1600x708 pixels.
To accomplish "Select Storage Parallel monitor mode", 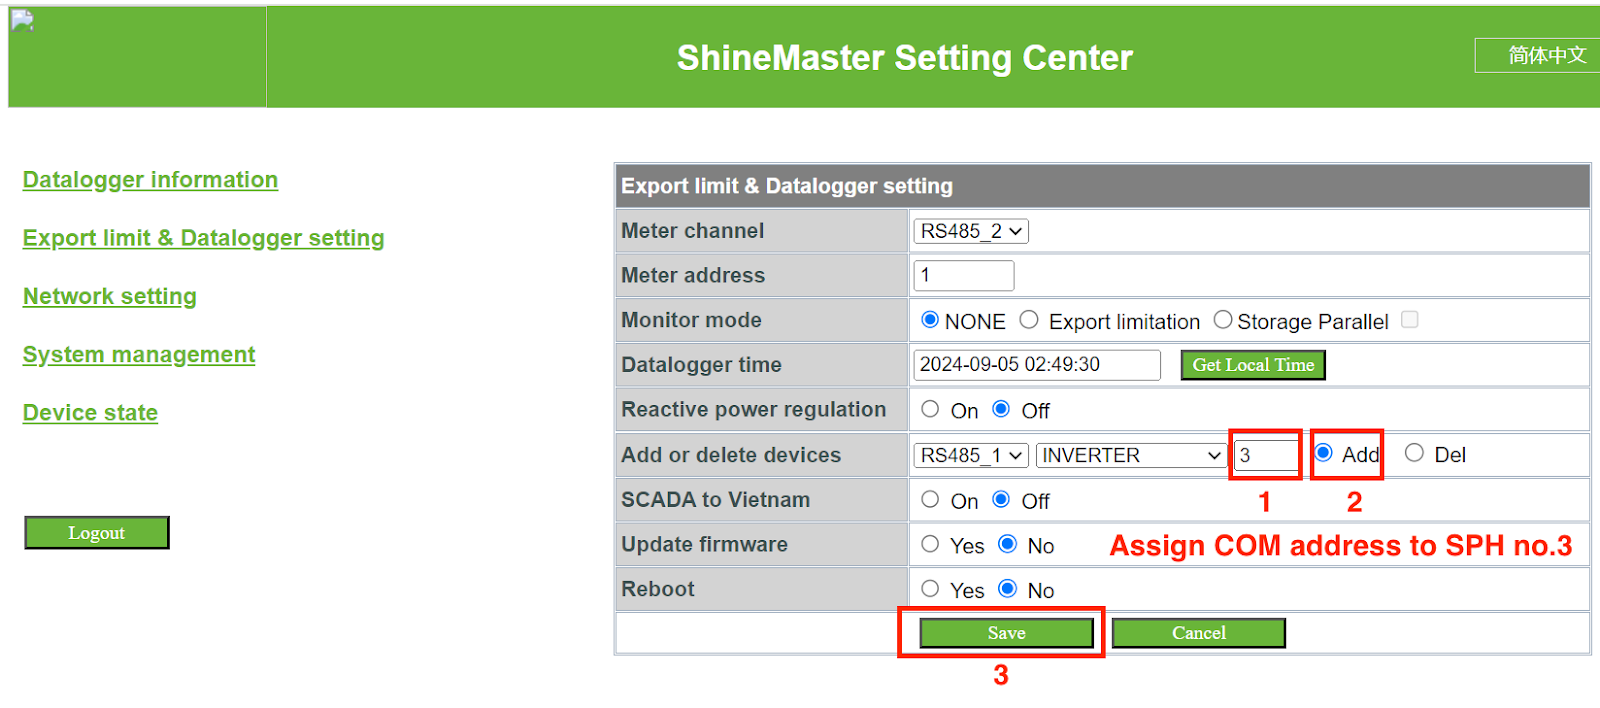I will [1222, 320].
